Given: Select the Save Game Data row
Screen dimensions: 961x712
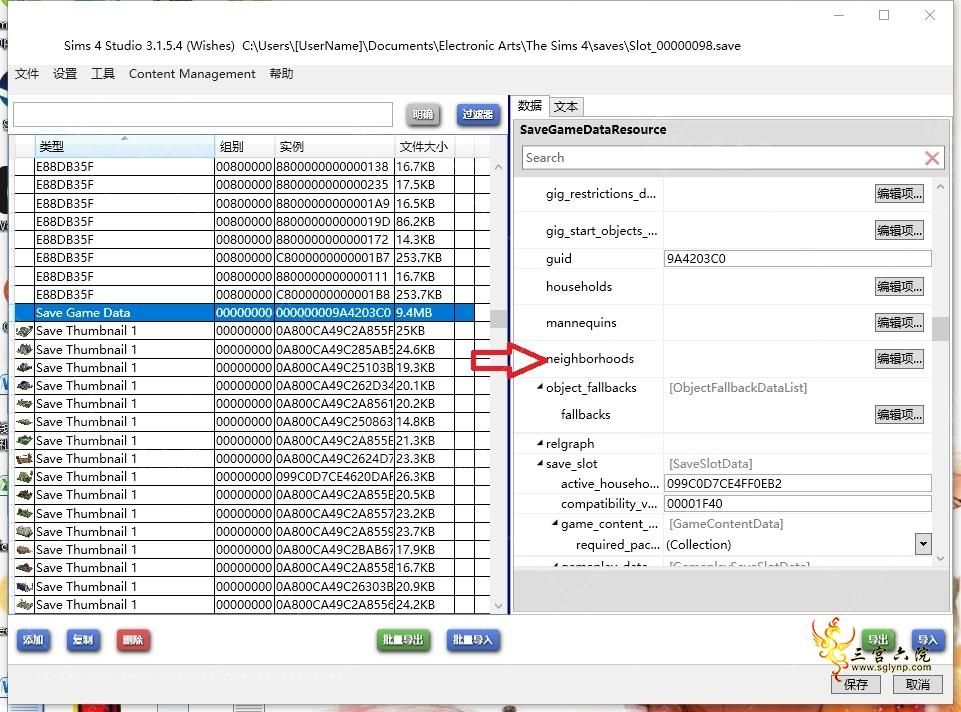Looking at the screenshot, I should click(x=245, y=312).
